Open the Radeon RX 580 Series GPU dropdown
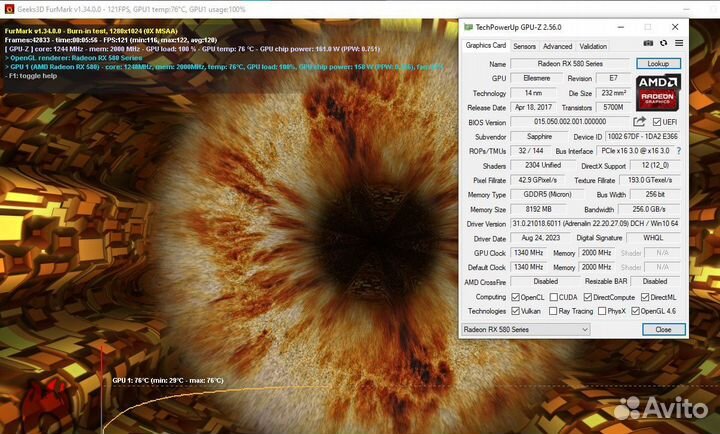Viewport: 720px width, 434px height. coord(526,329)
